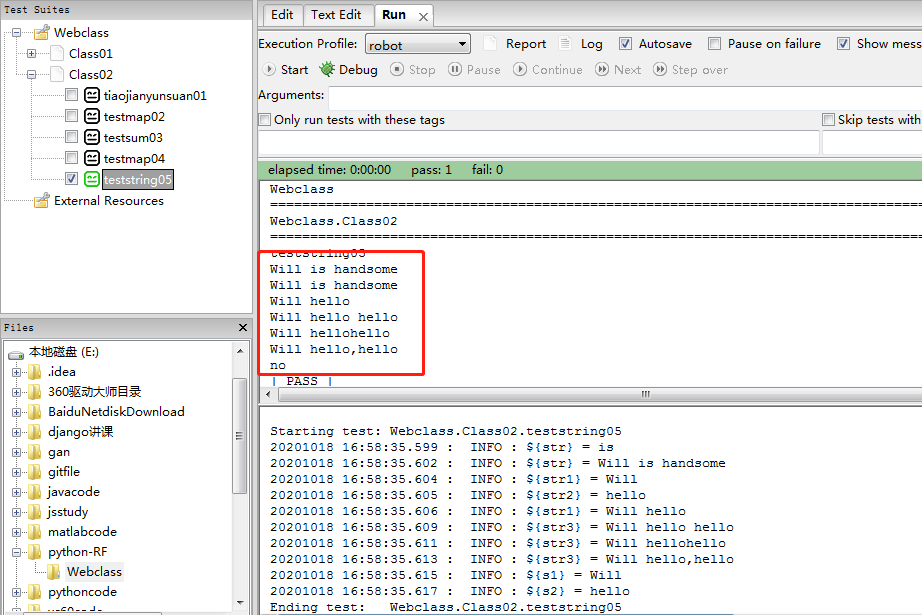Toggle the Autosave checkbox
The width and height of the screenshot is (922, 615).
tap(626, 44)
